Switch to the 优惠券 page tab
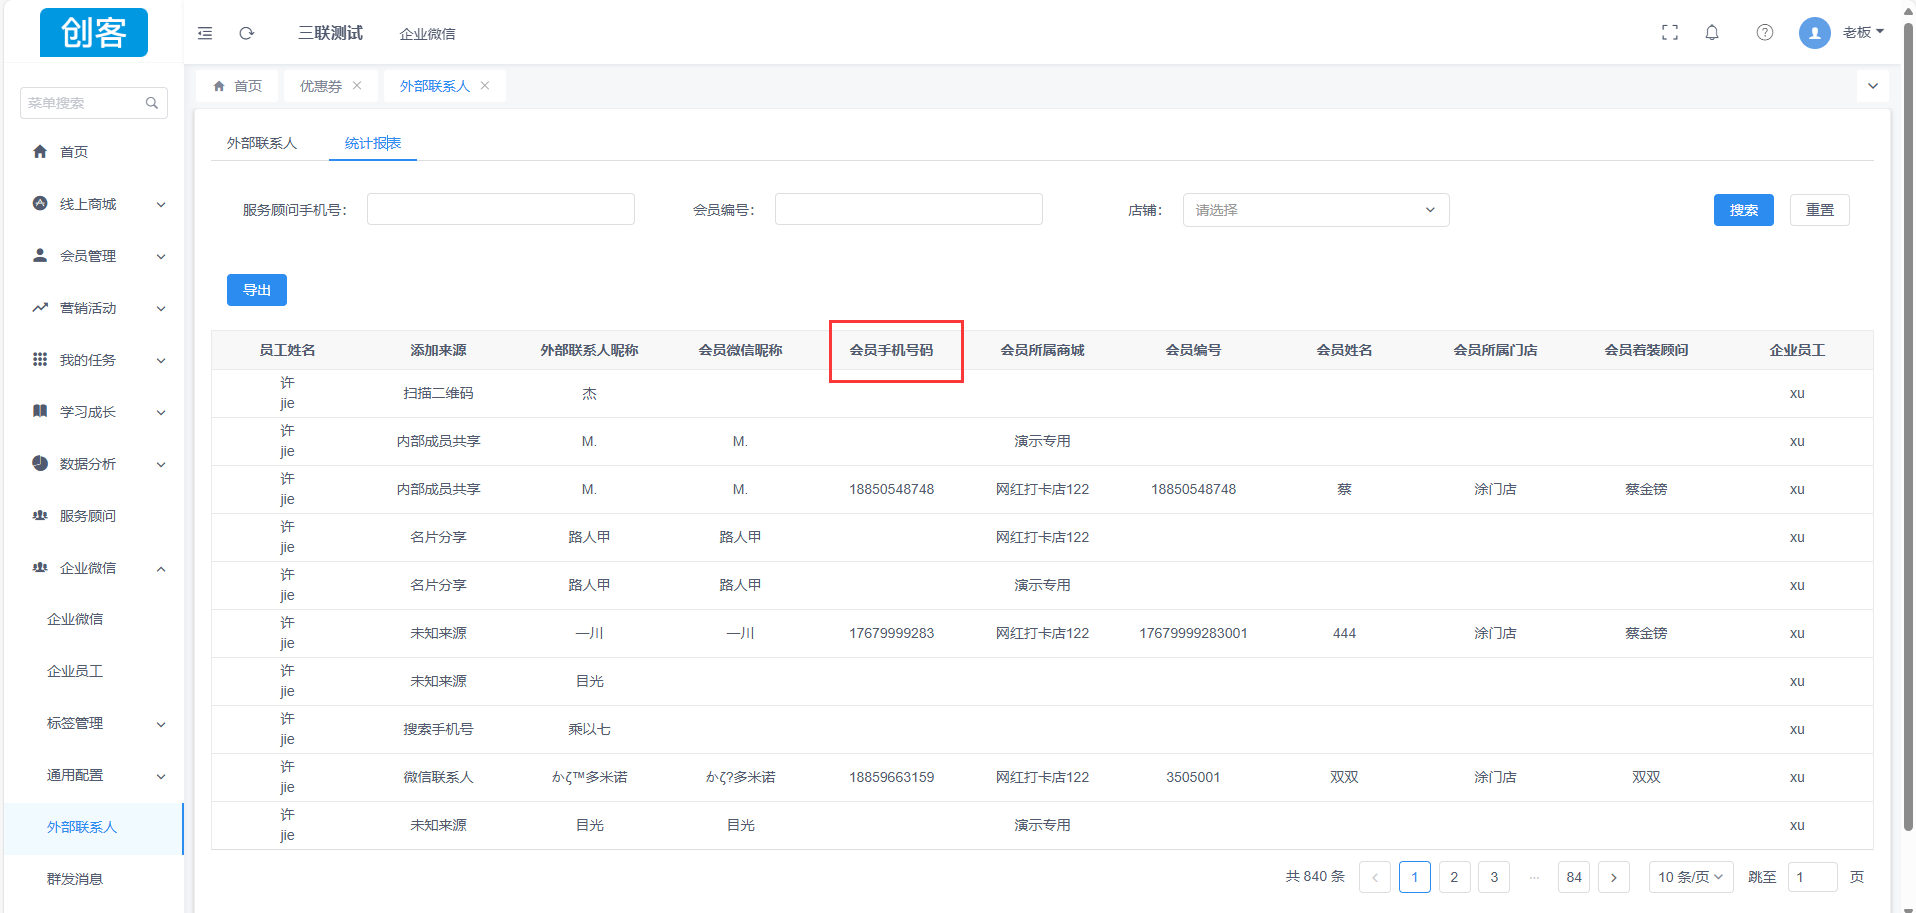 pyautogui.click(x=321, y=86)
